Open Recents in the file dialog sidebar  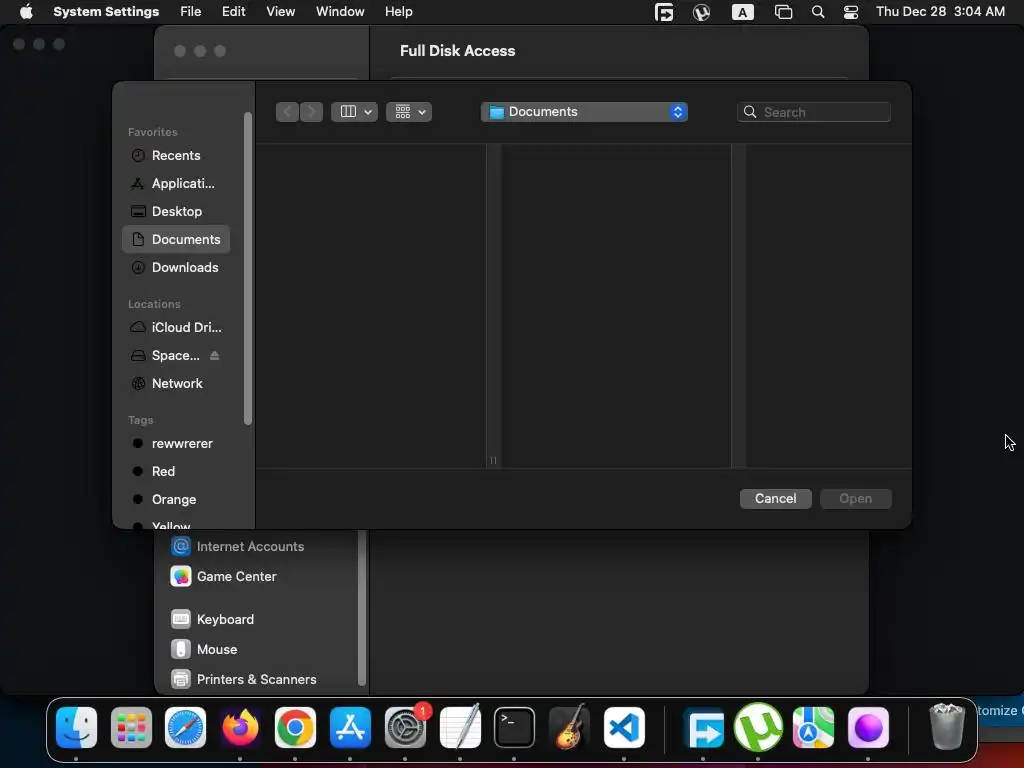tap(175, 155)
